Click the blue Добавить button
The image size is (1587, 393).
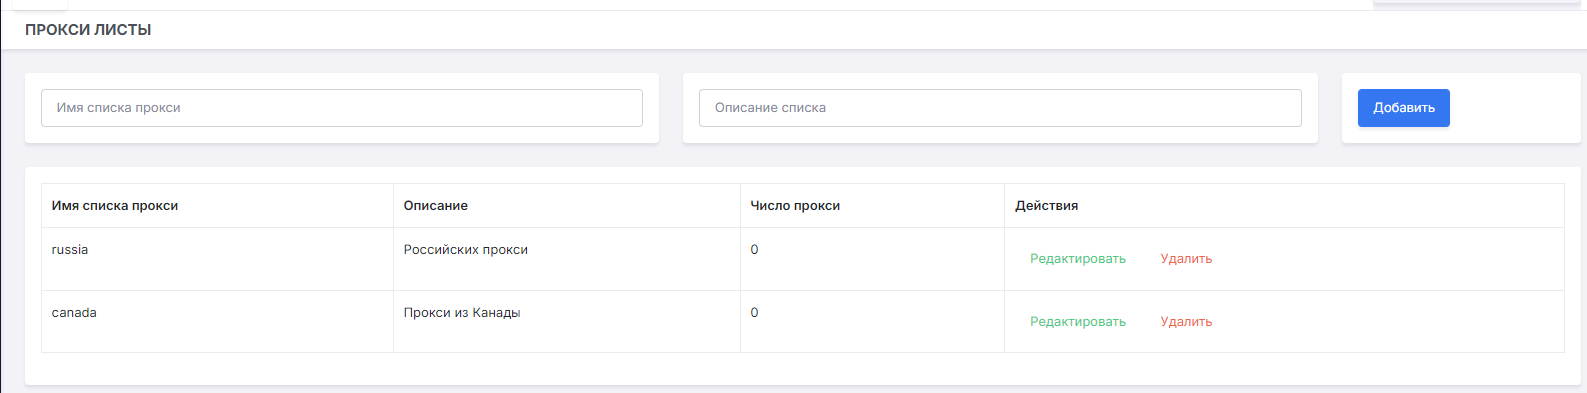[x=1403, y=108]
